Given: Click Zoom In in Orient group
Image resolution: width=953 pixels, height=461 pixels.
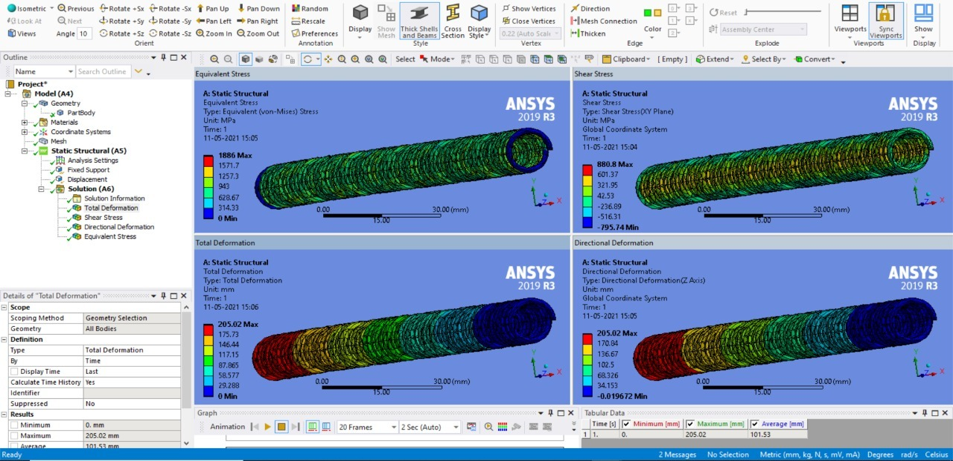Looking at the screenshot, I should click(x=215, y=33).
